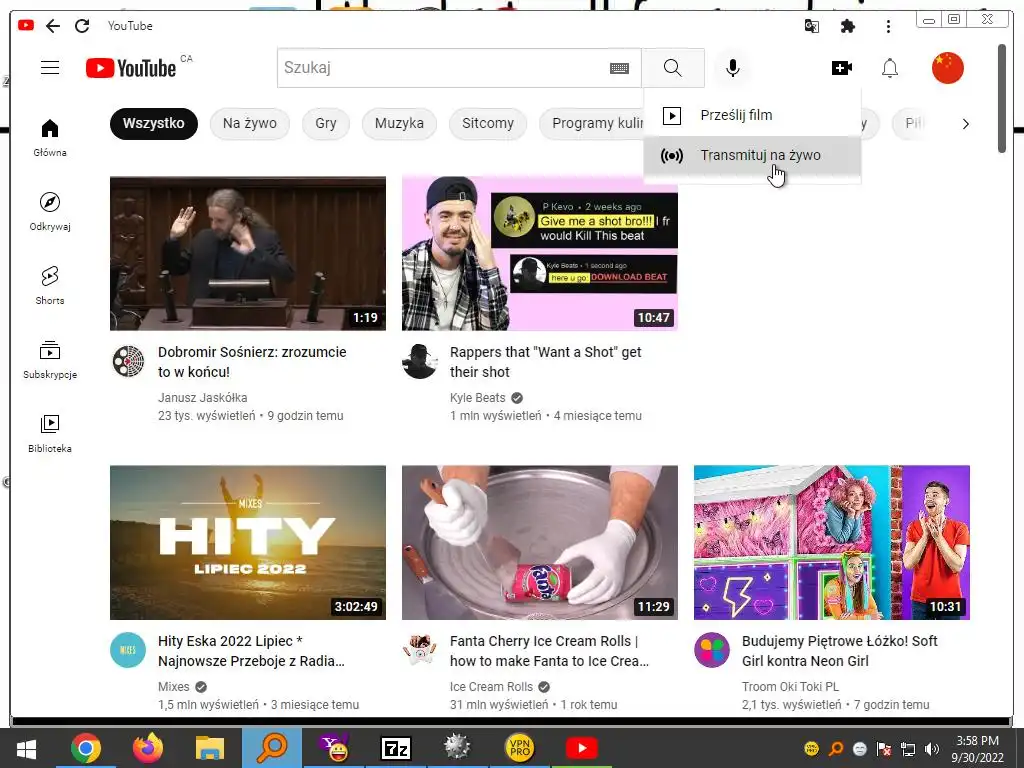Screen dimensions: 1024x768
Task: Select Prześlij film menu entry
Action: [752, 116]
